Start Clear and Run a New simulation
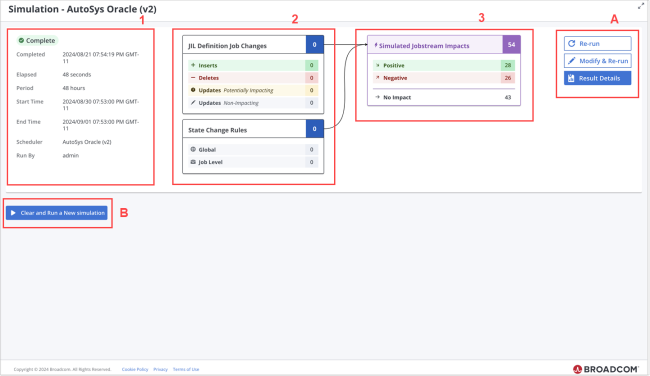Viewport: 650px width, 376px height. 57,213
